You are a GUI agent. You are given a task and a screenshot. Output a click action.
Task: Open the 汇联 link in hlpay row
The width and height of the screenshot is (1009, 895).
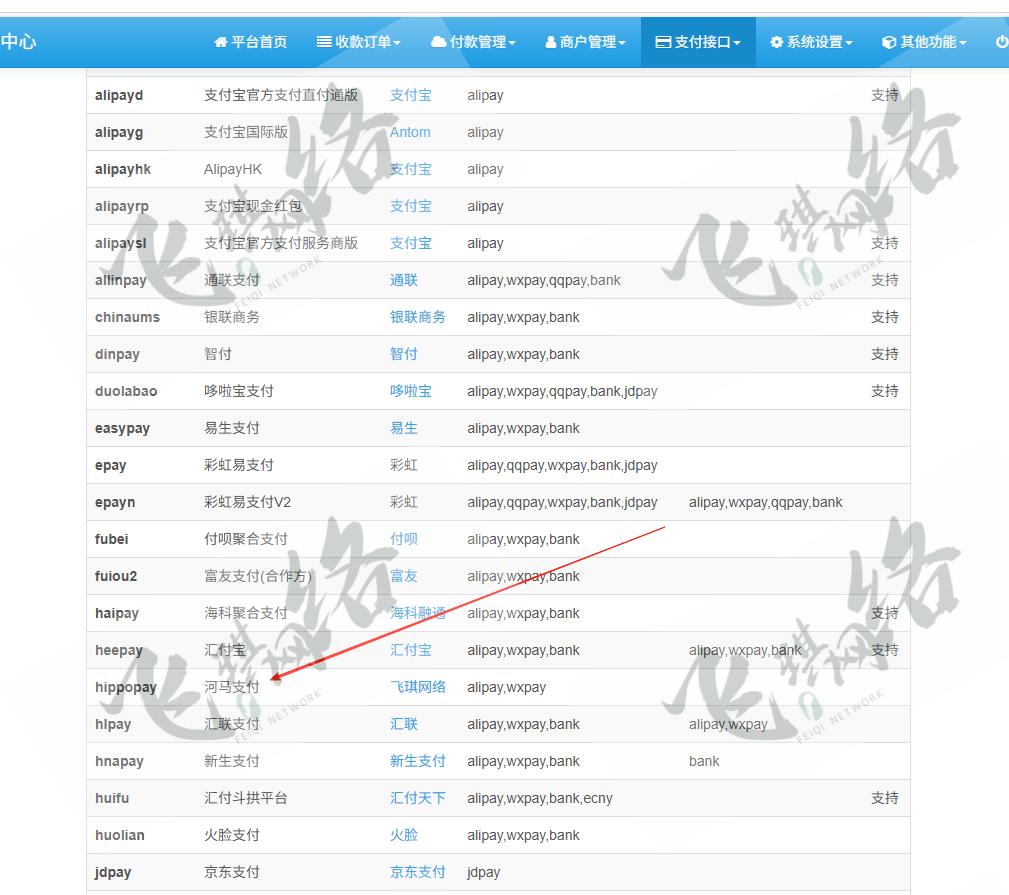click(x=403, y=724)
